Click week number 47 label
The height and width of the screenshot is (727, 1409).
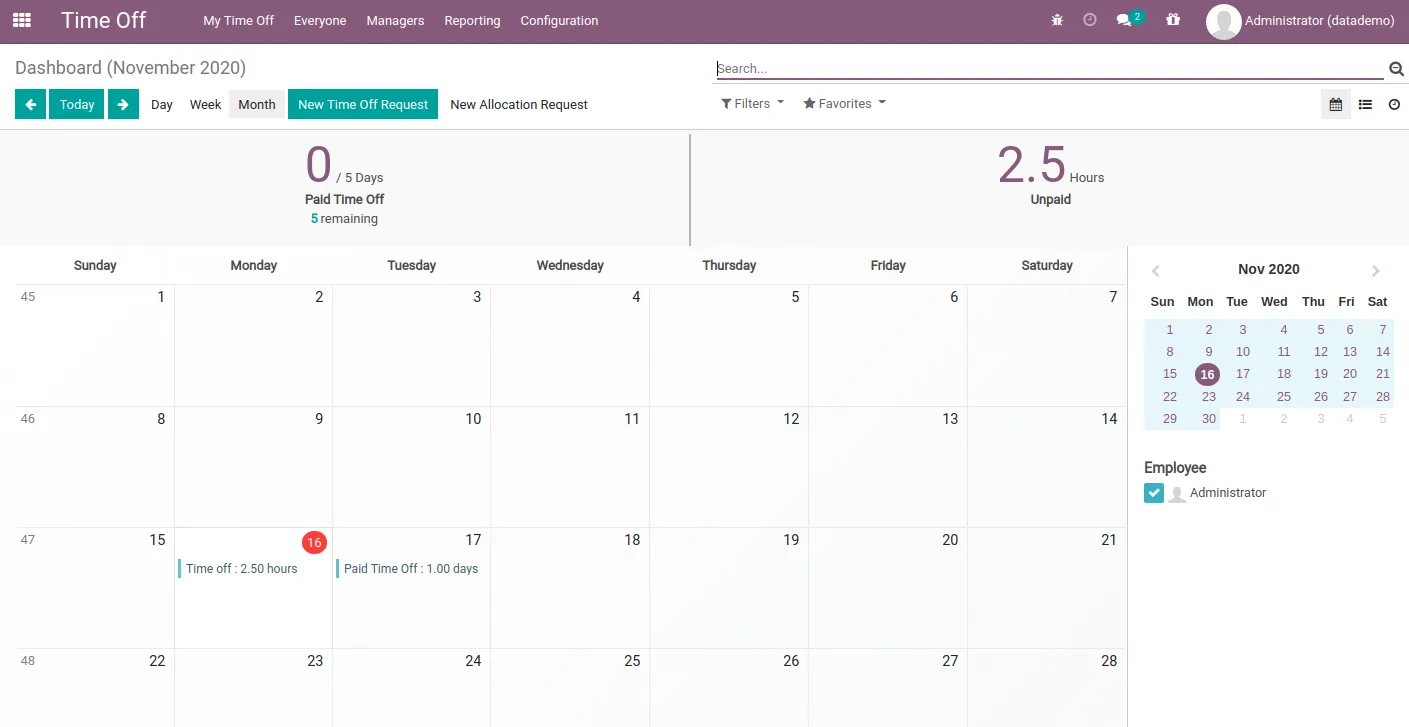(x=28, y=540)
